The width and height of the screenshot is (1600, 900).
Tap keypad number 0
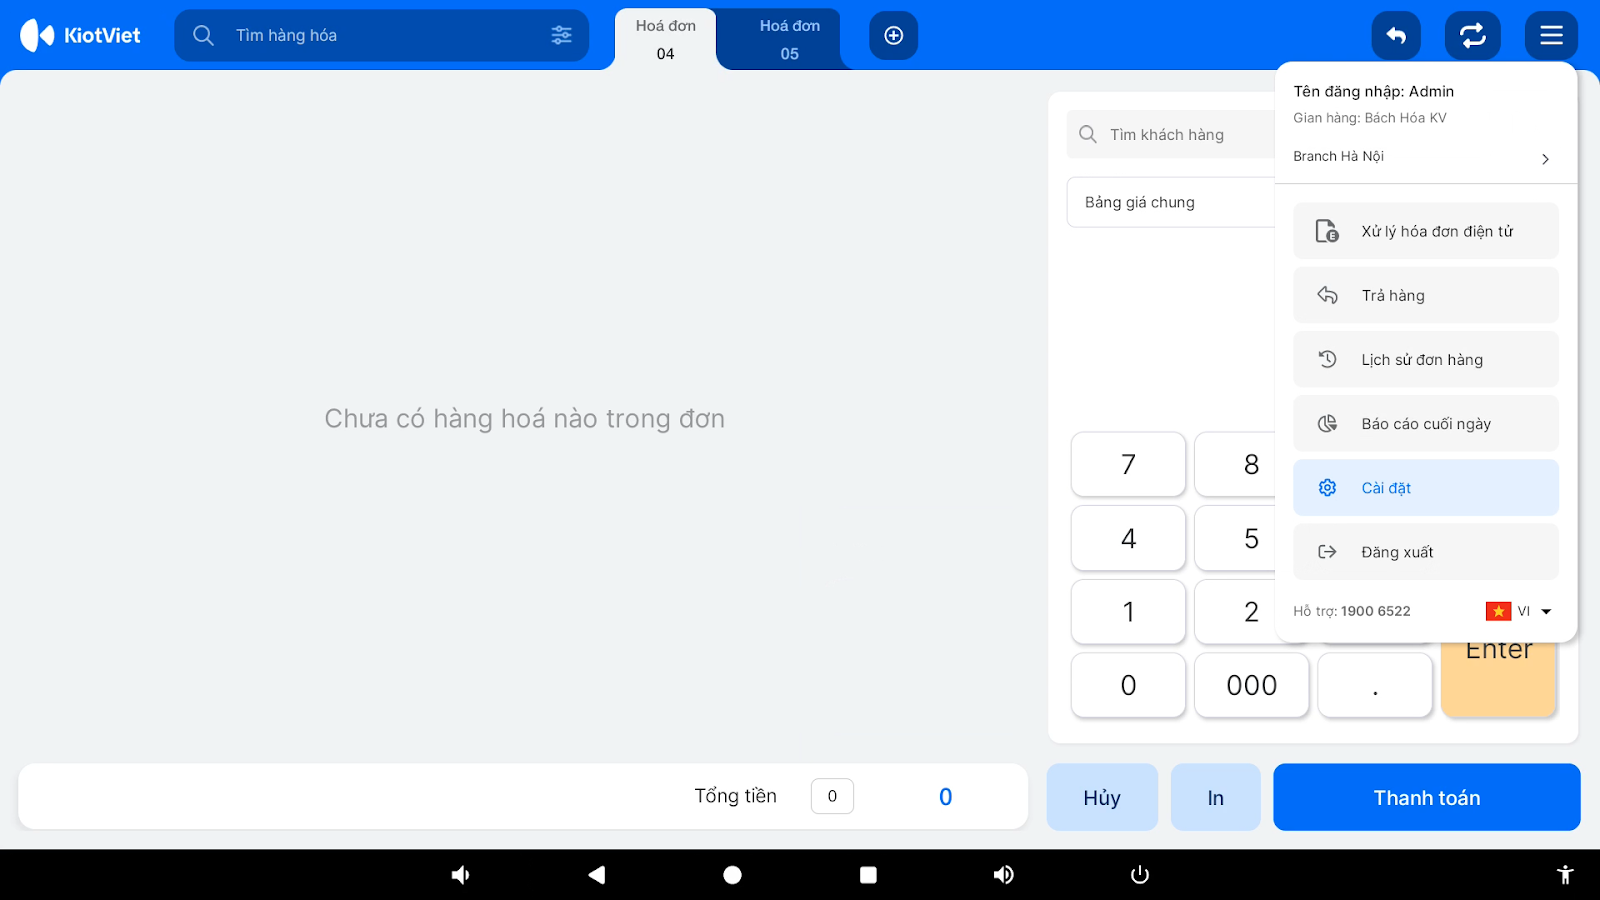click(x=1128, y=685)
